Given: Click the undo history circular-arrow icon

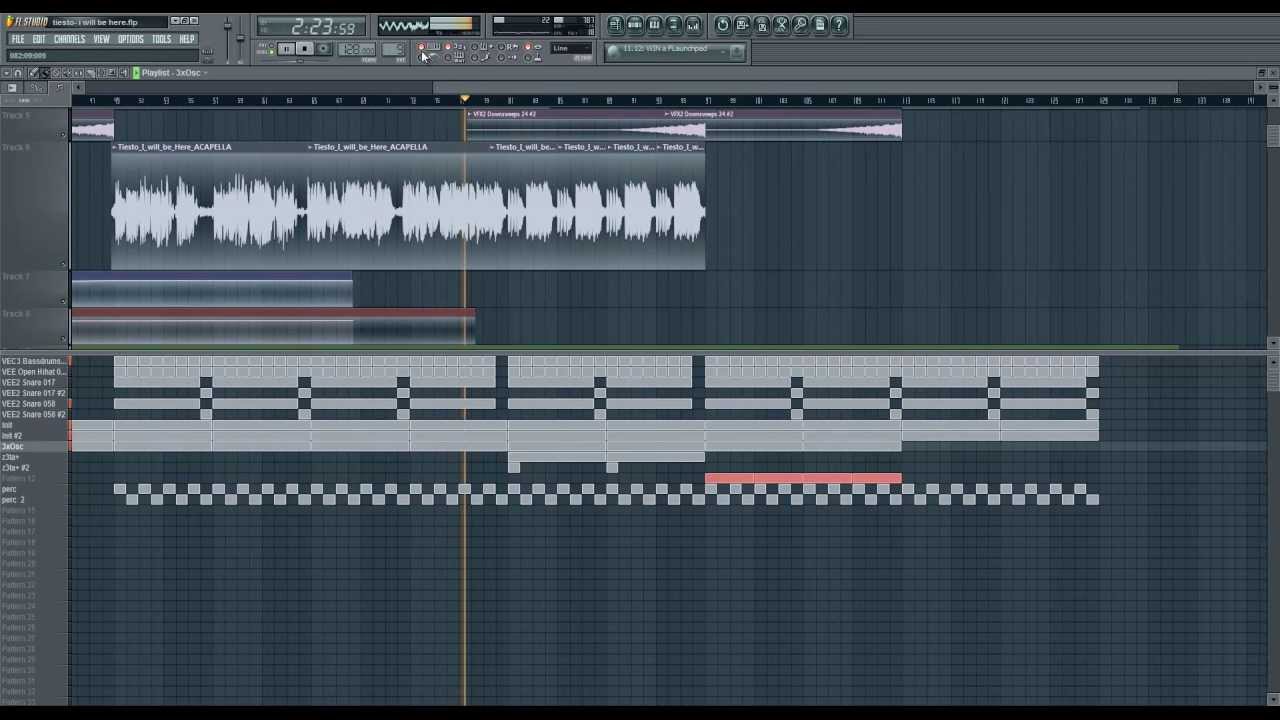Looking at the screenshot, I should [723, 25].
